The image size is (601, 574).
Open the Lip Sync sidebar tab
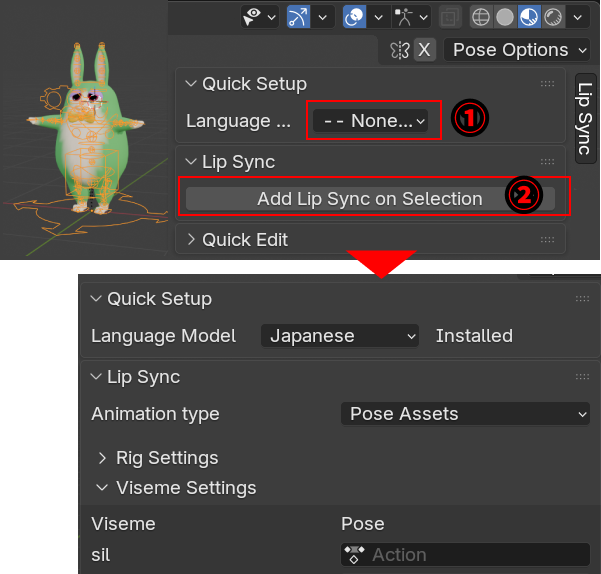point(585,118)
